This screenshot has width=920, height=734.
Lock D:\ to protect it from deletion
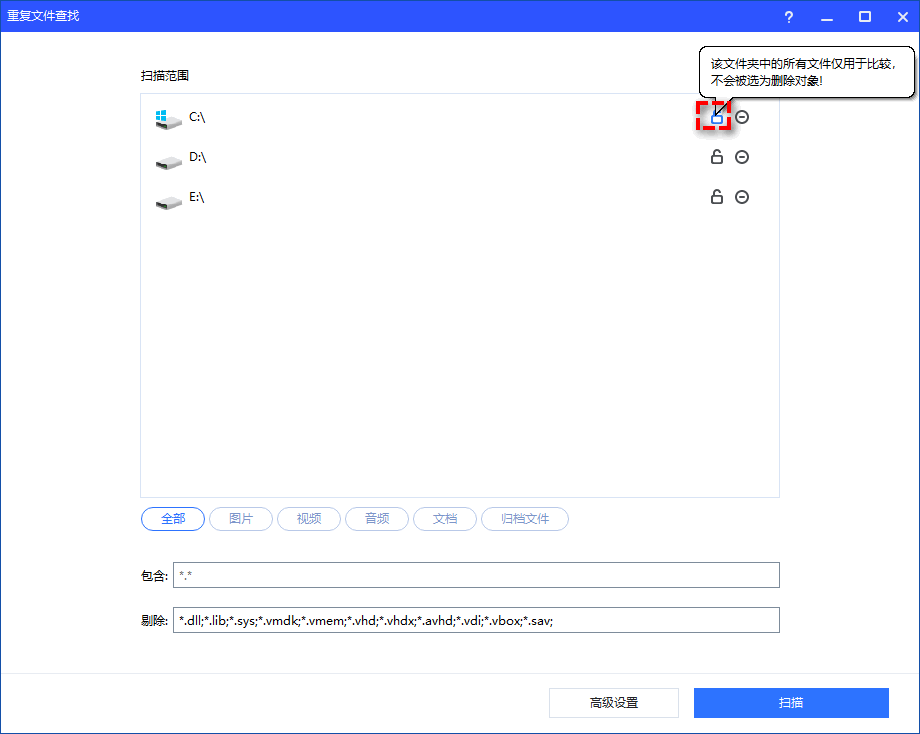coord(716,156)
